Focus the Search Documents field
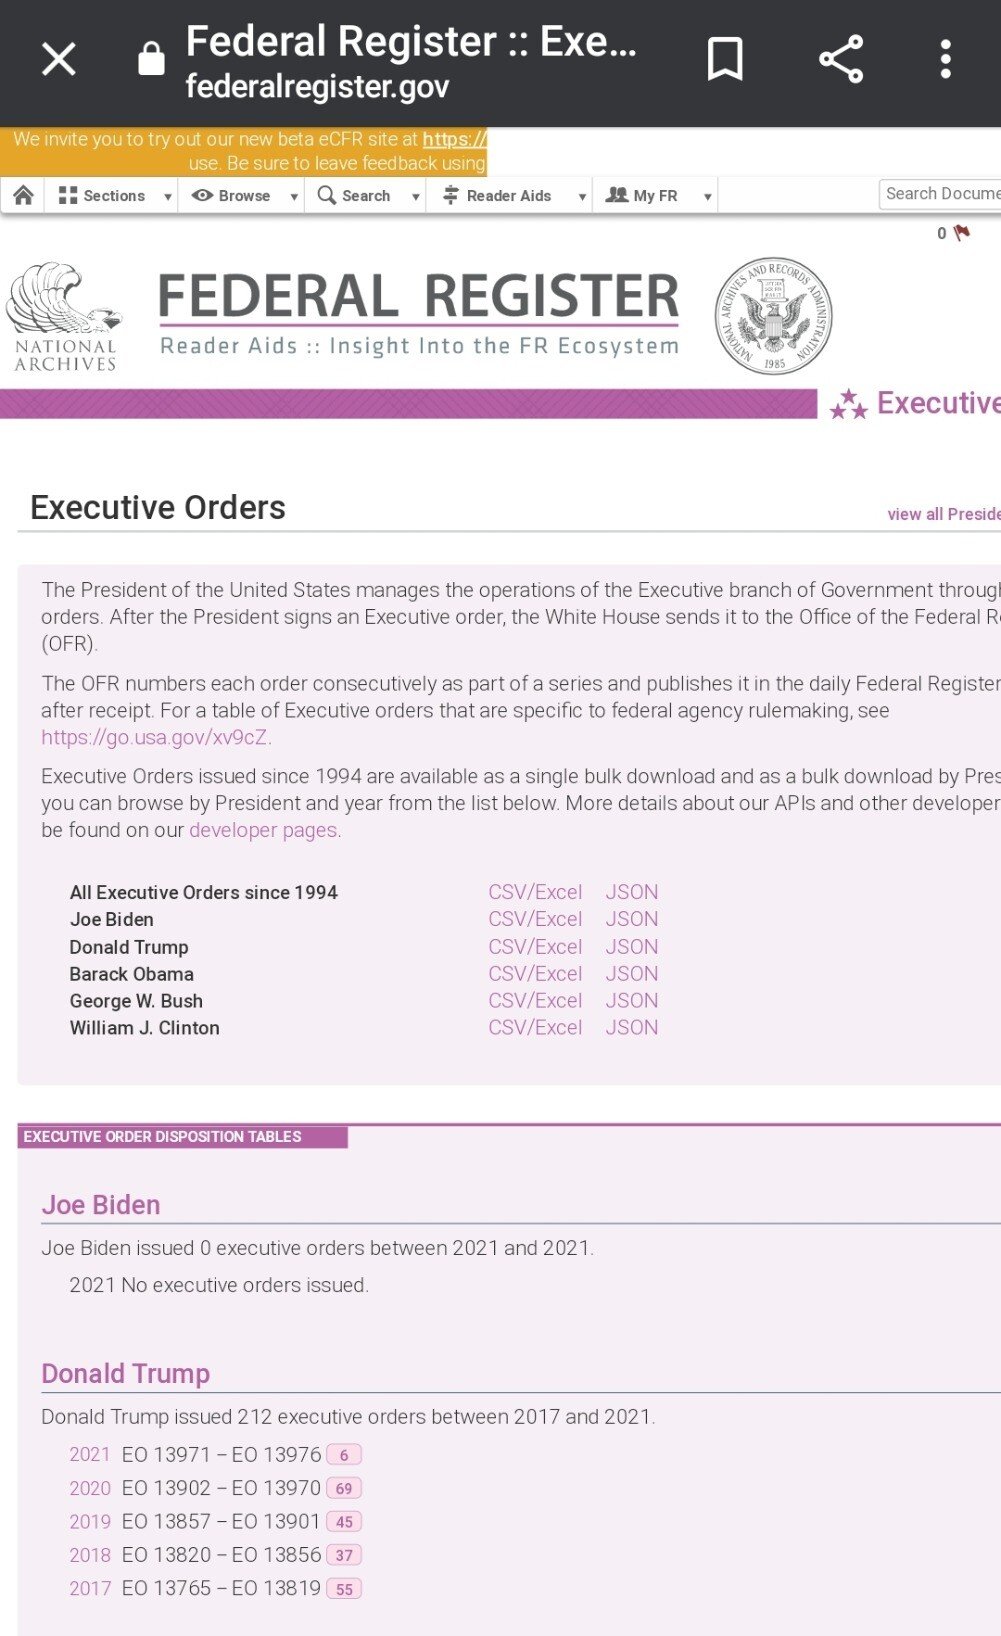 tap(941, 194)
